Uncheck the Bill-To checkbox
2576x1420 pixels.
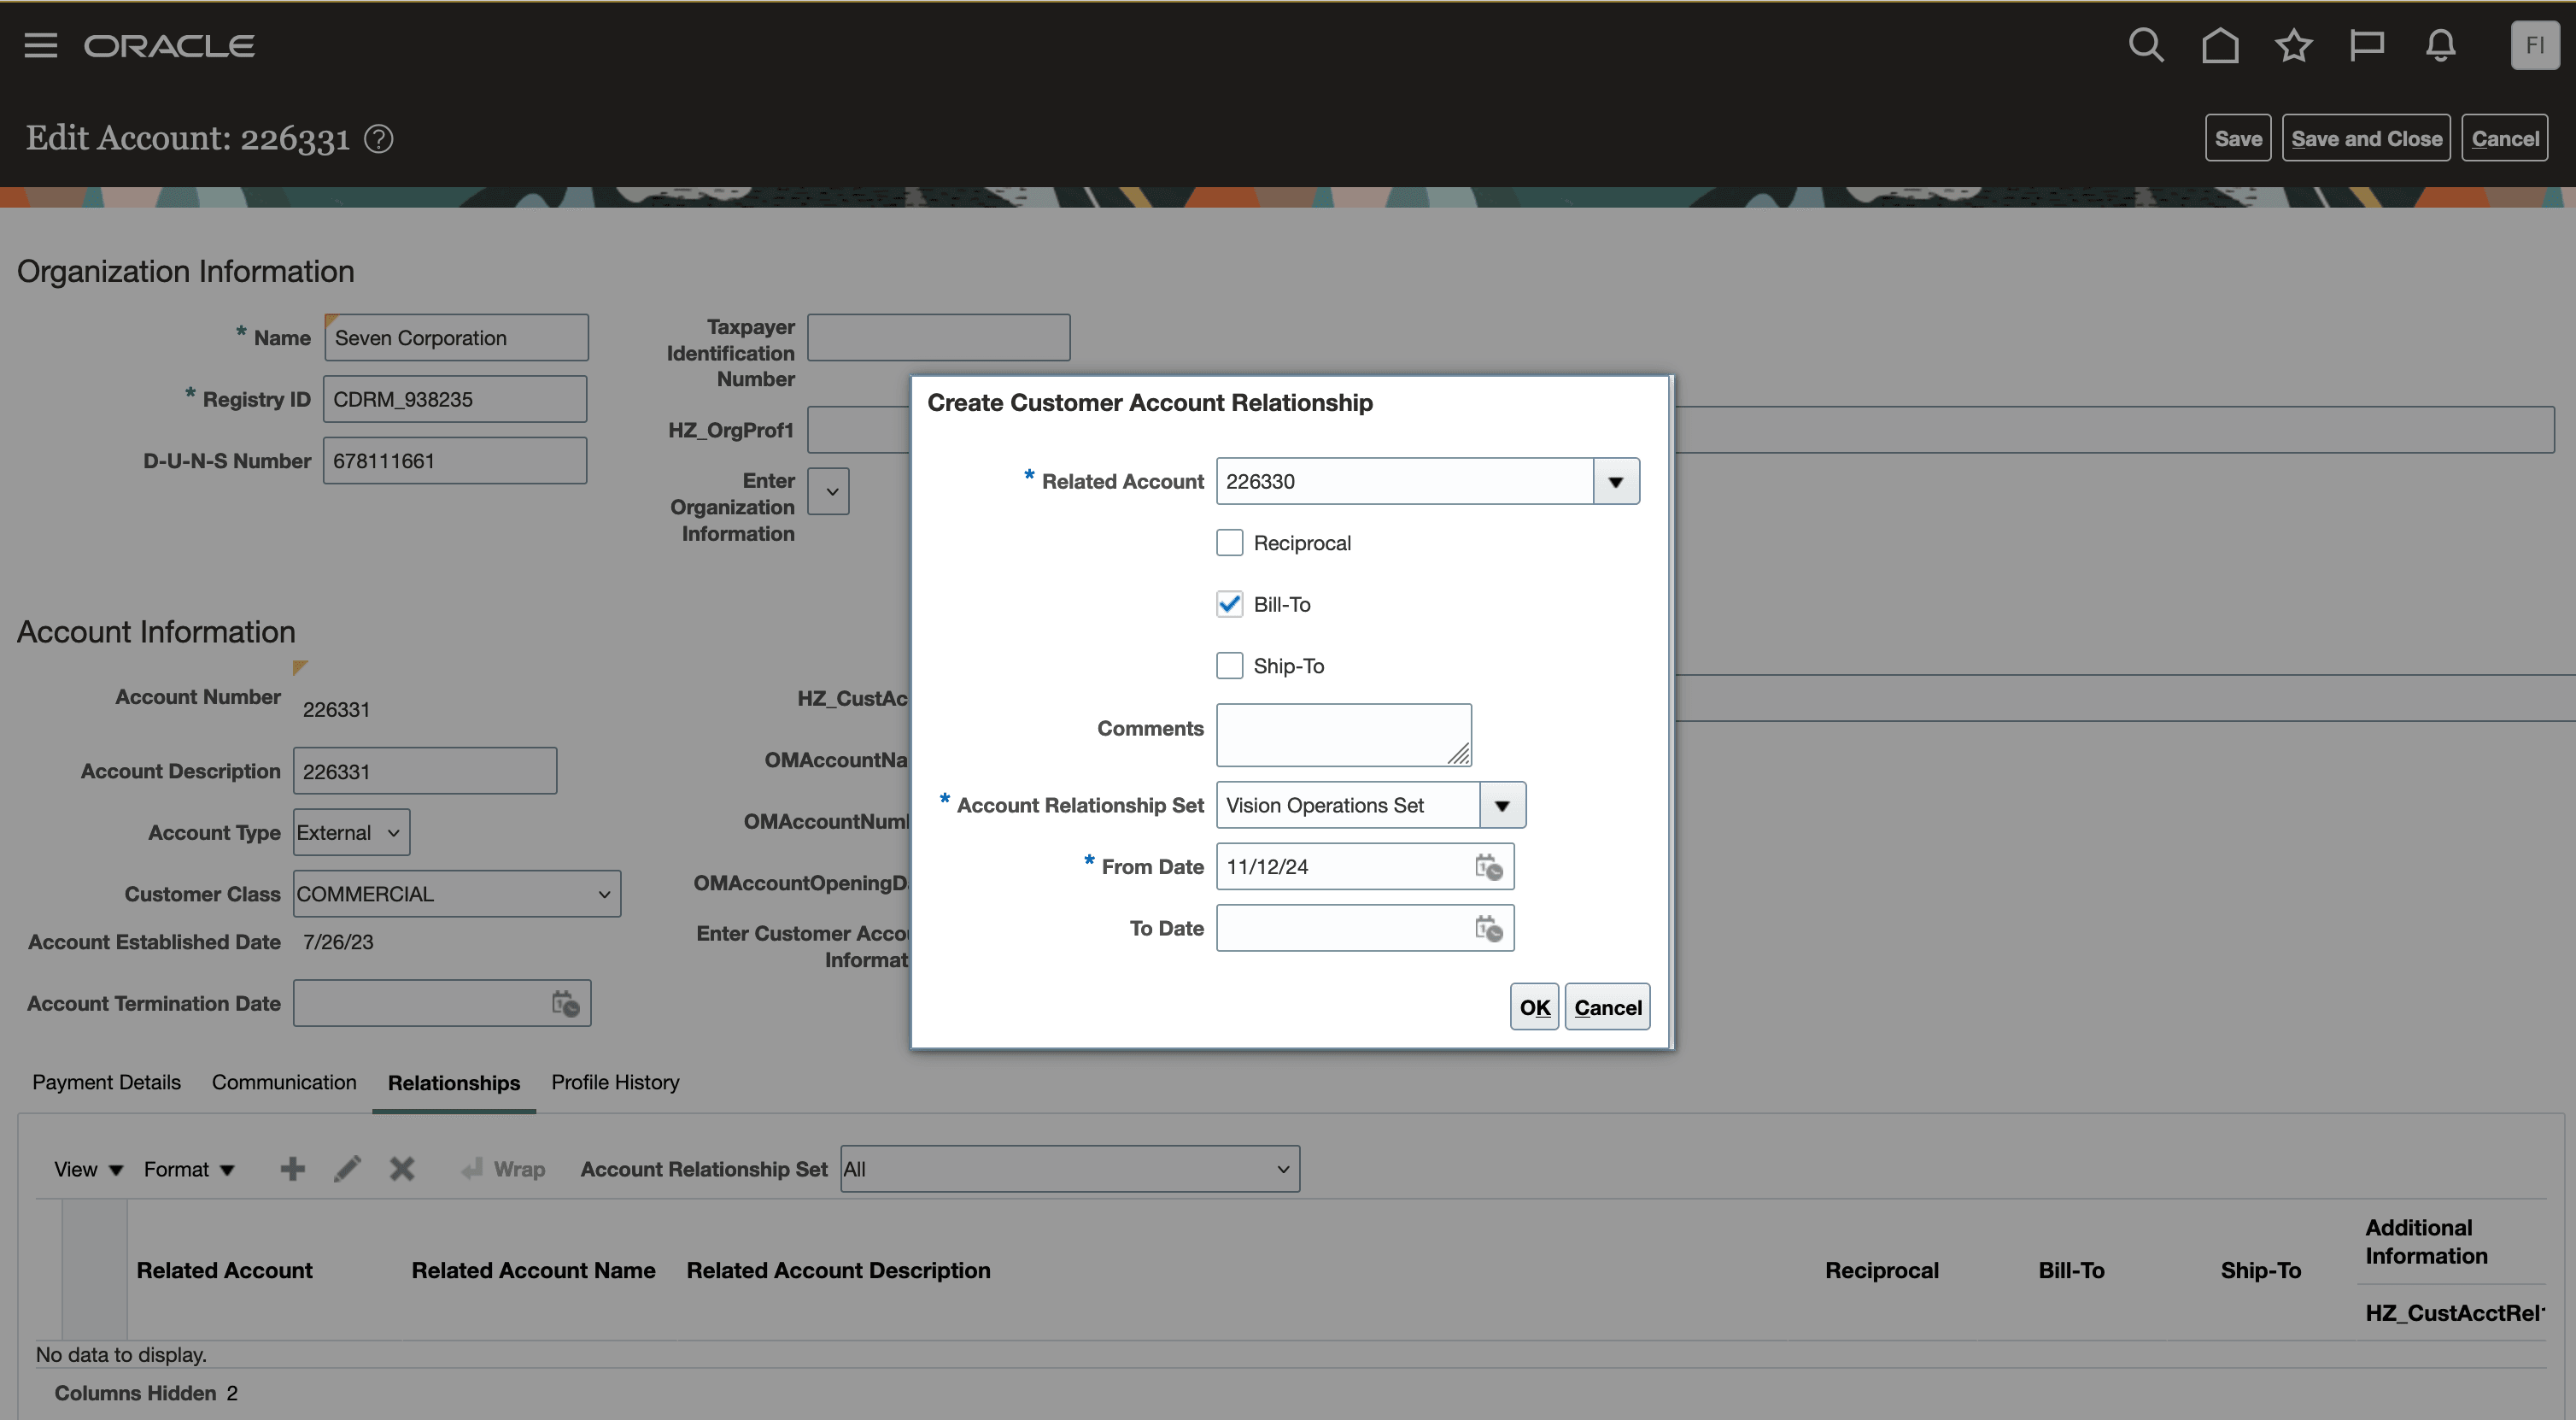click(1229, 604)
